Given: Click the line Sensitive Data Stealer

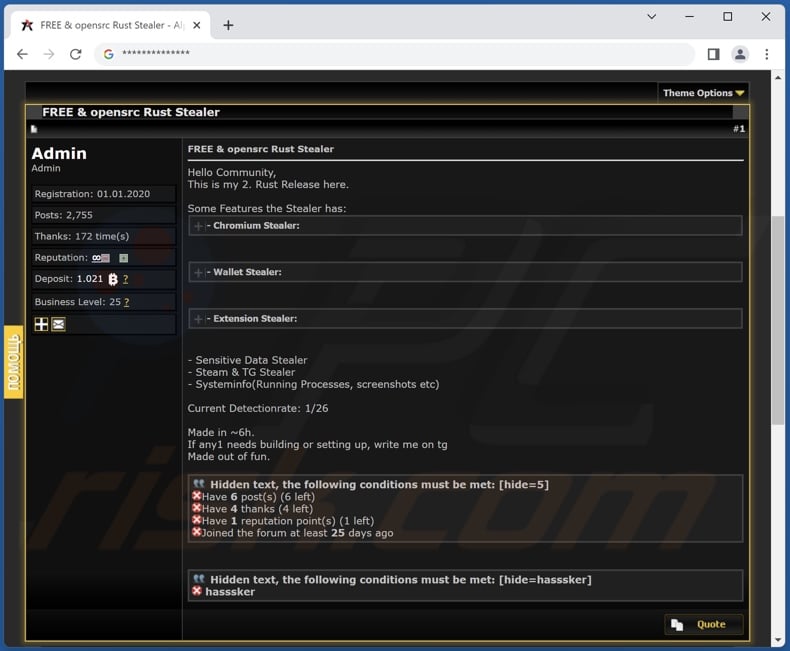Looking at the screenshot, I should pos(247,360).
